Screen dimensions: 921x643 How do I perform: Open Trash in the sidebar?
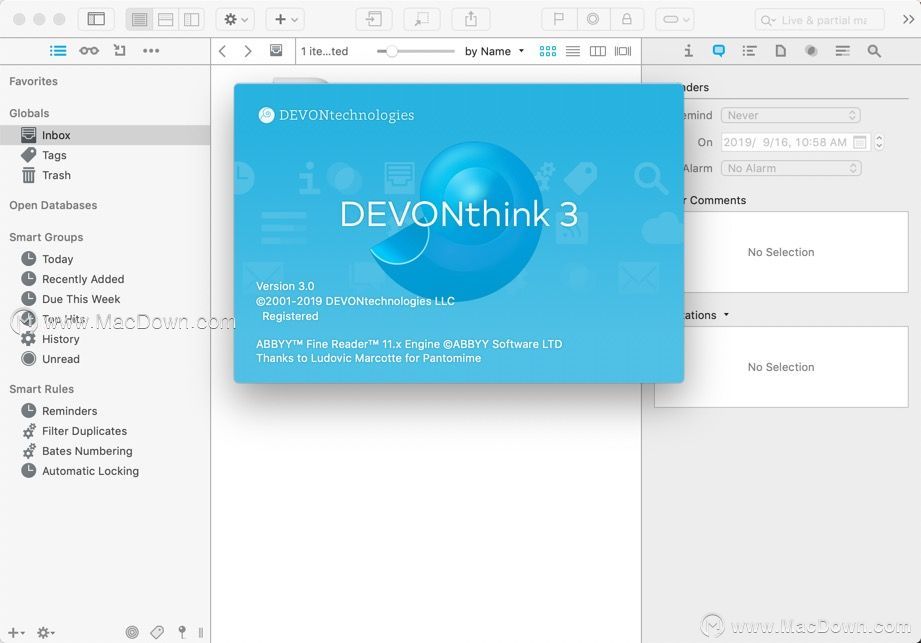tap(105, 175)
